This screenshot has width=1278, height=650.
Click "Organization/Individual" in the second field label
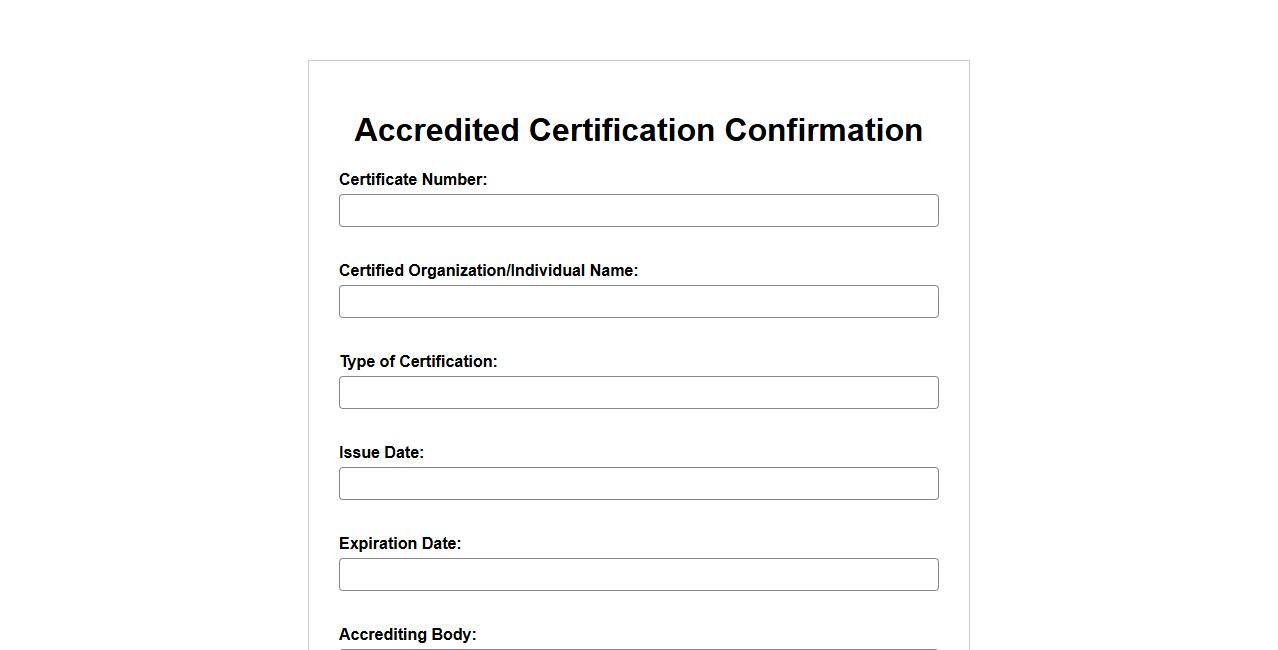click(496, 271)
